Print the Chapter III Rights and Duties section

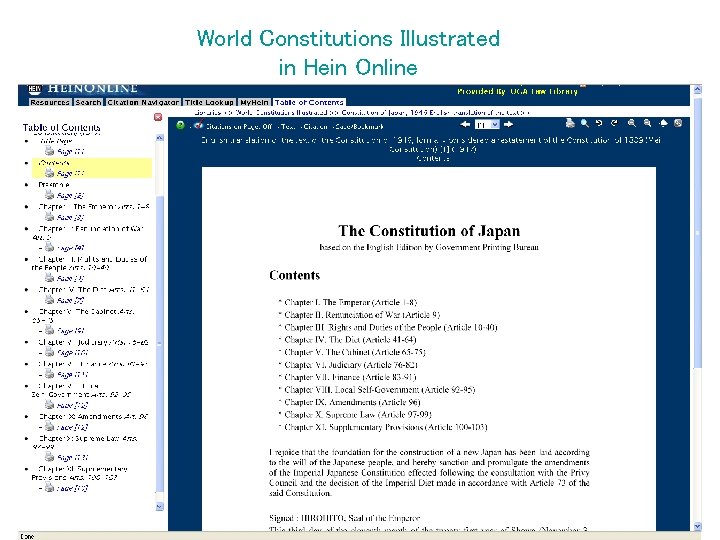point(49,277)
